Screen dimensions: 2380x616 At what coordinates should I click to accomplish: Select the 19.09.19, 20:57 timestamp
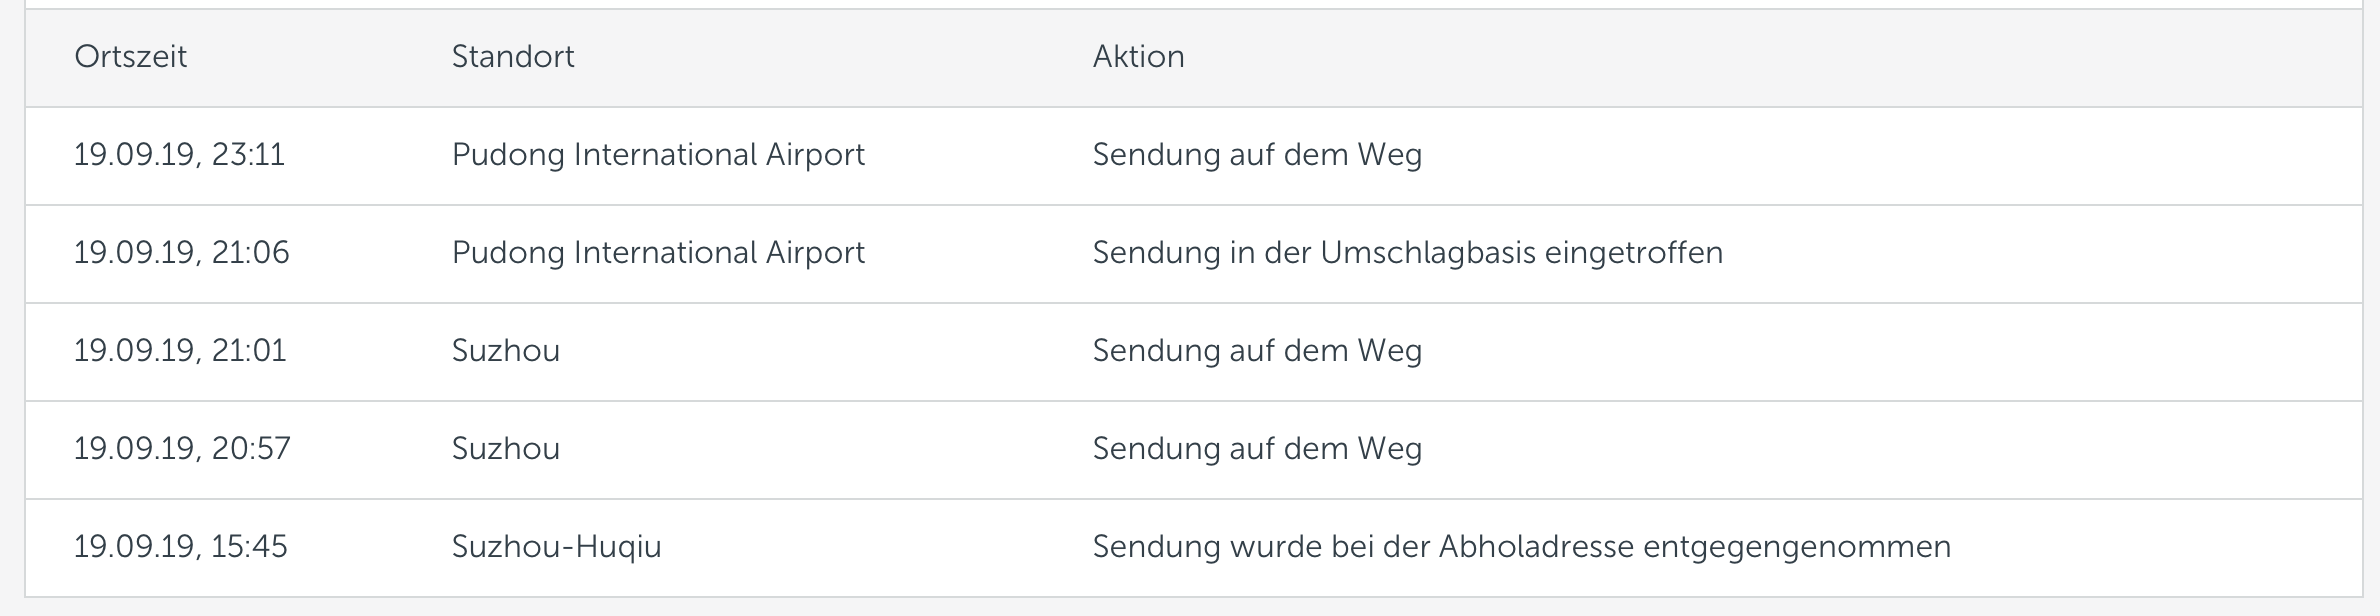182,449
